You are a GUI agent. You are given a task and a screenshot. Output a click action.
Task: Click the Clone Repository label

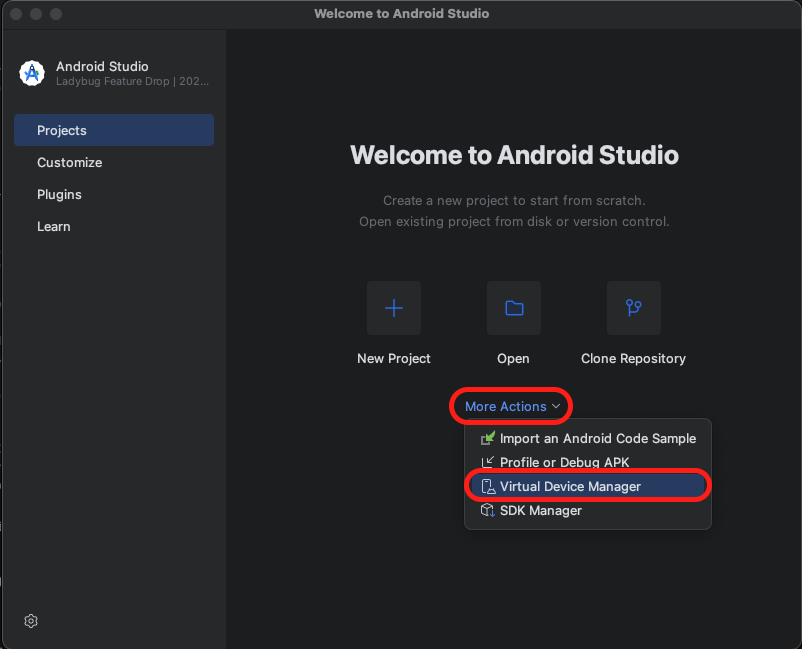(x=633, y=359)
